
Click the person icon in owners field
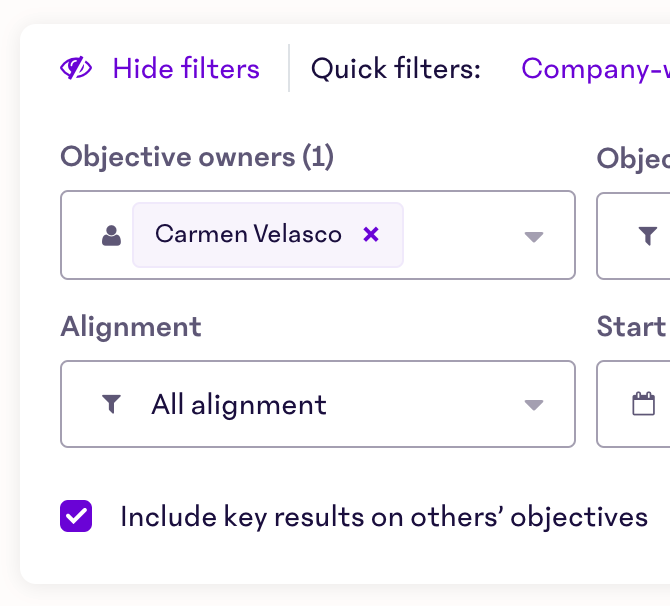click(111, 236)
